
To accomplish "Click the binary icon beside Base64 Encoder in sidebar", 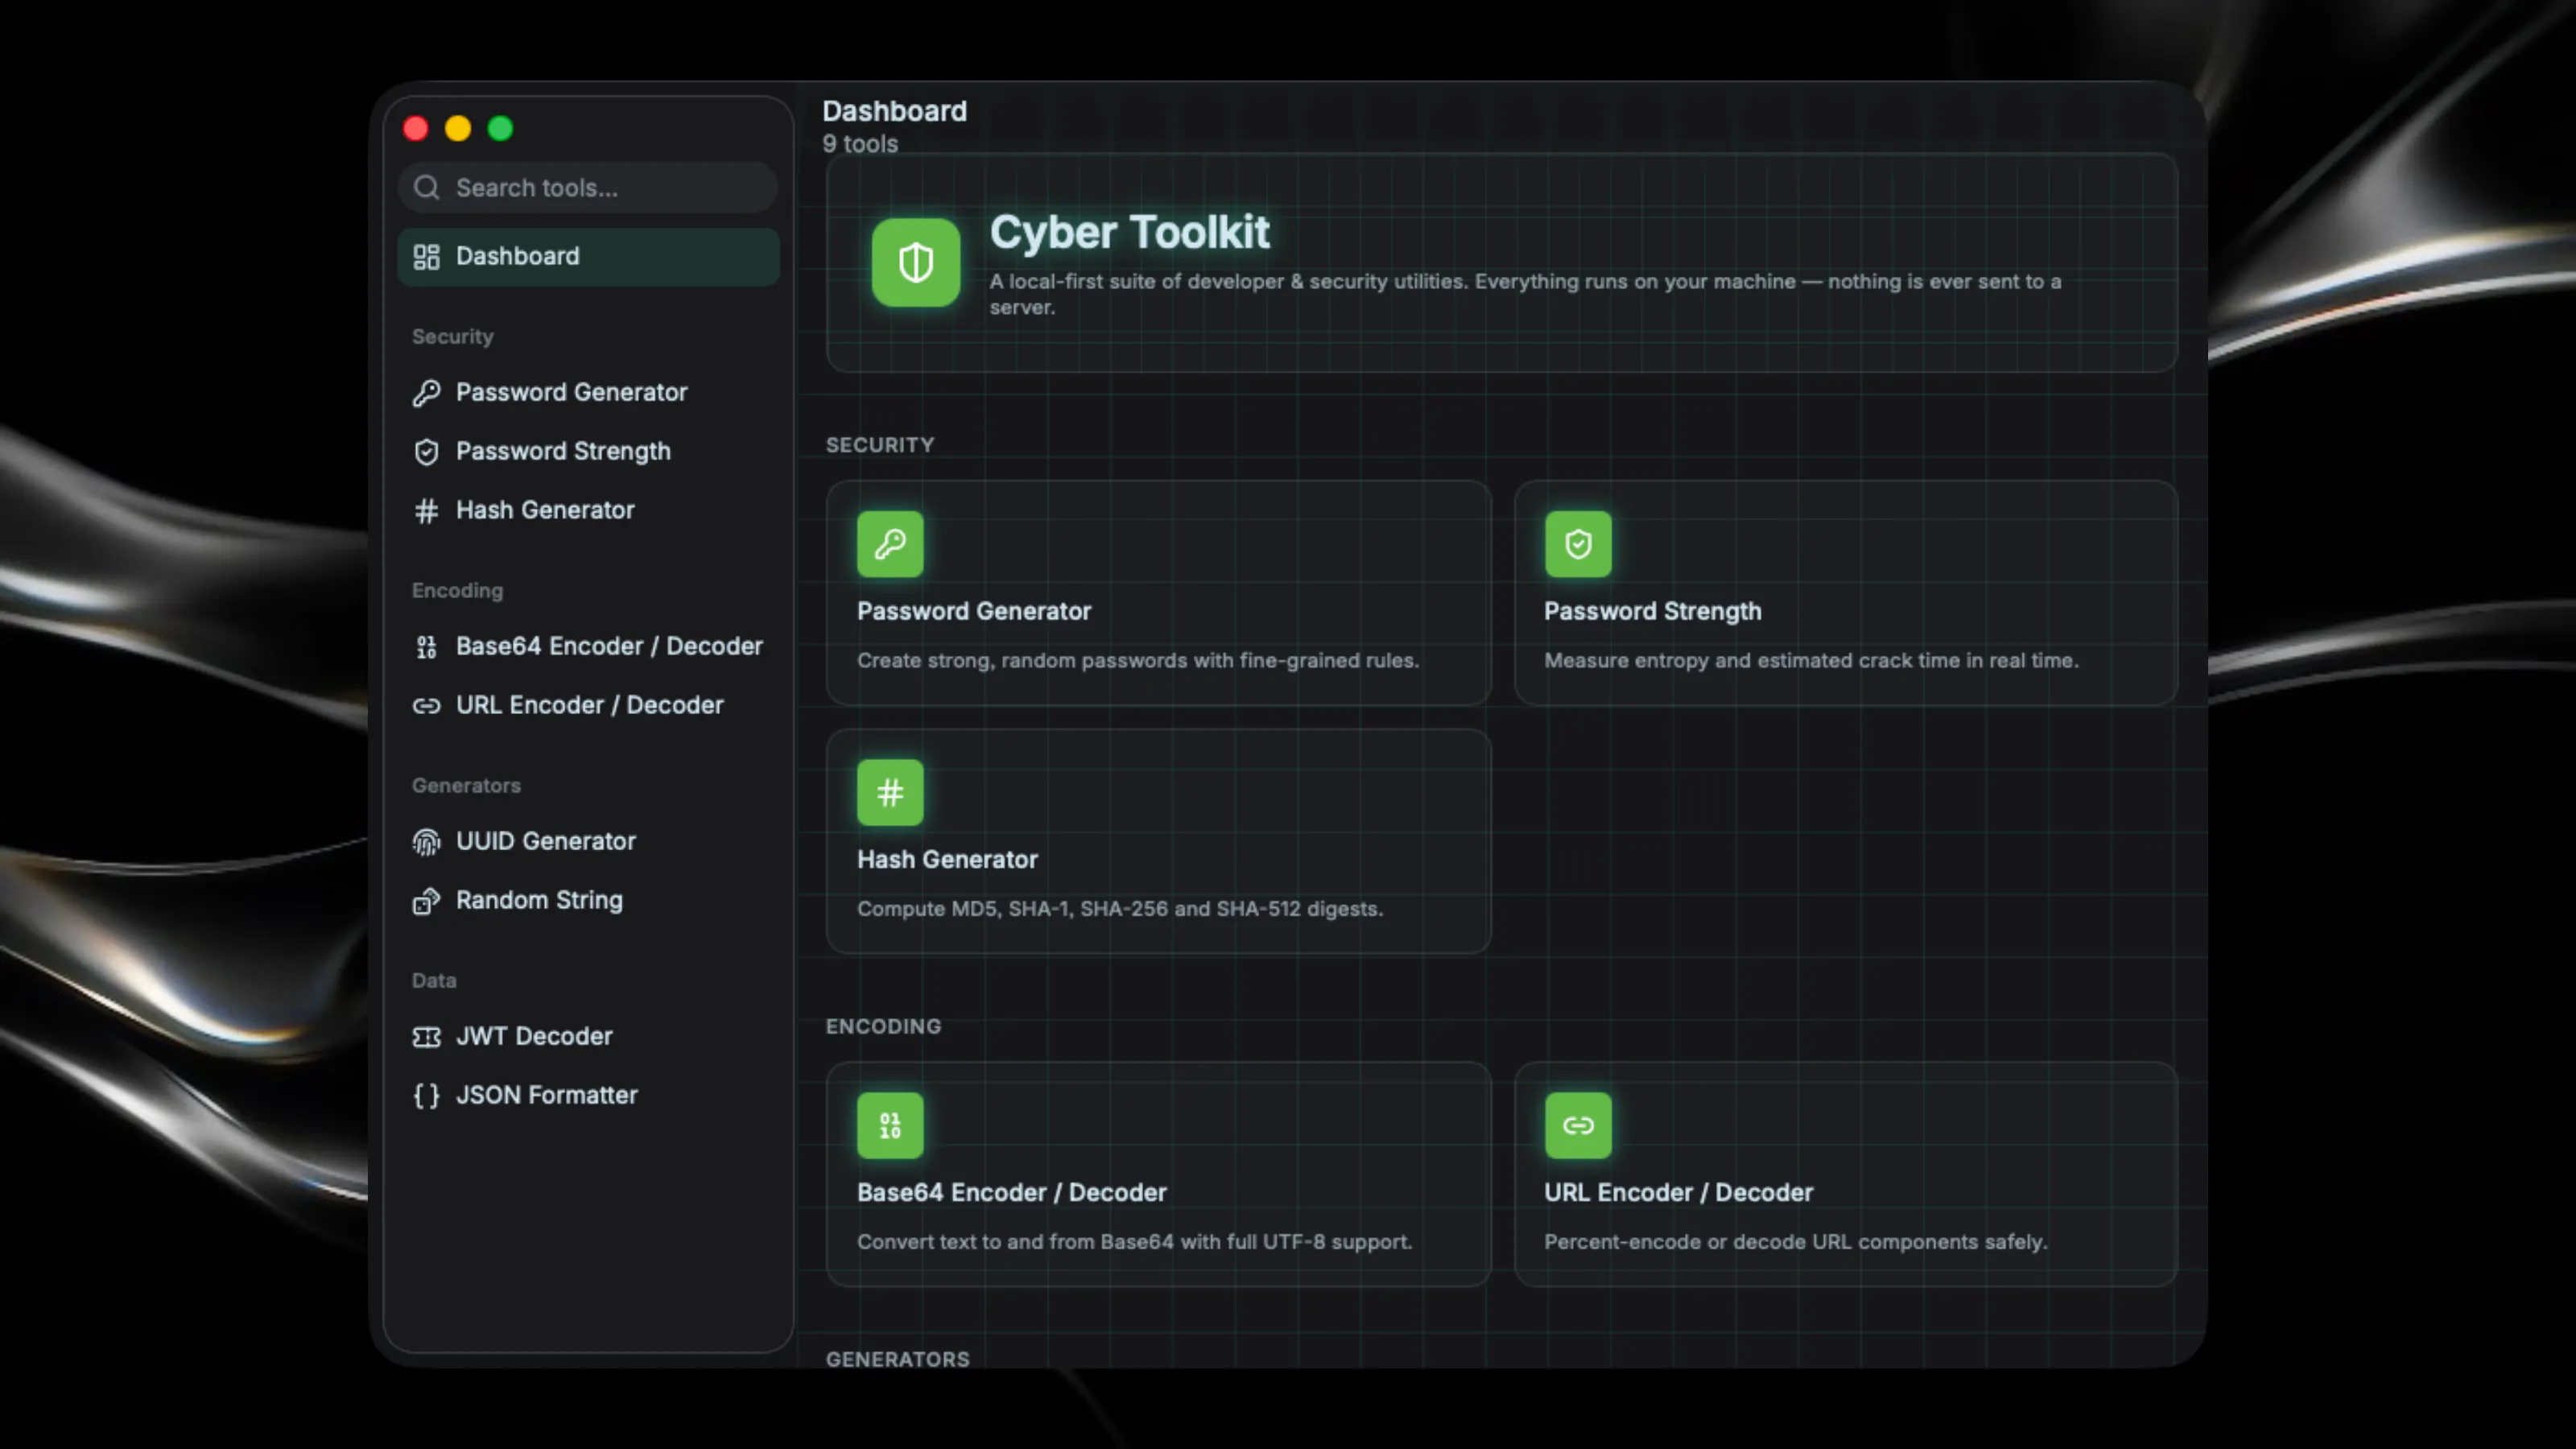I will (x=427, y=647).
